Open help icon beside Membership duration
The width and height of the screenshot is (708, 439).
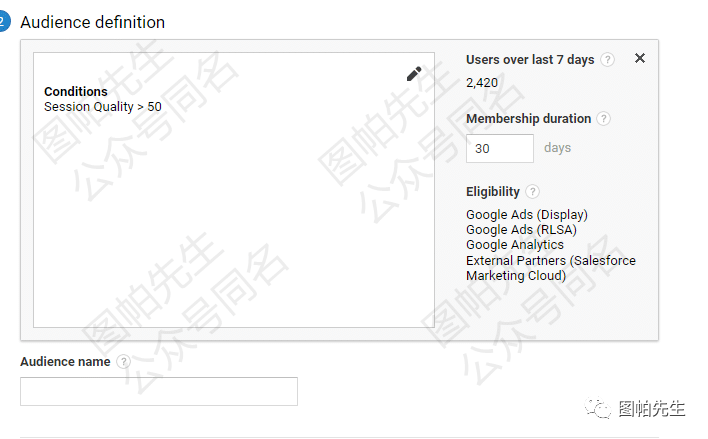604,119
